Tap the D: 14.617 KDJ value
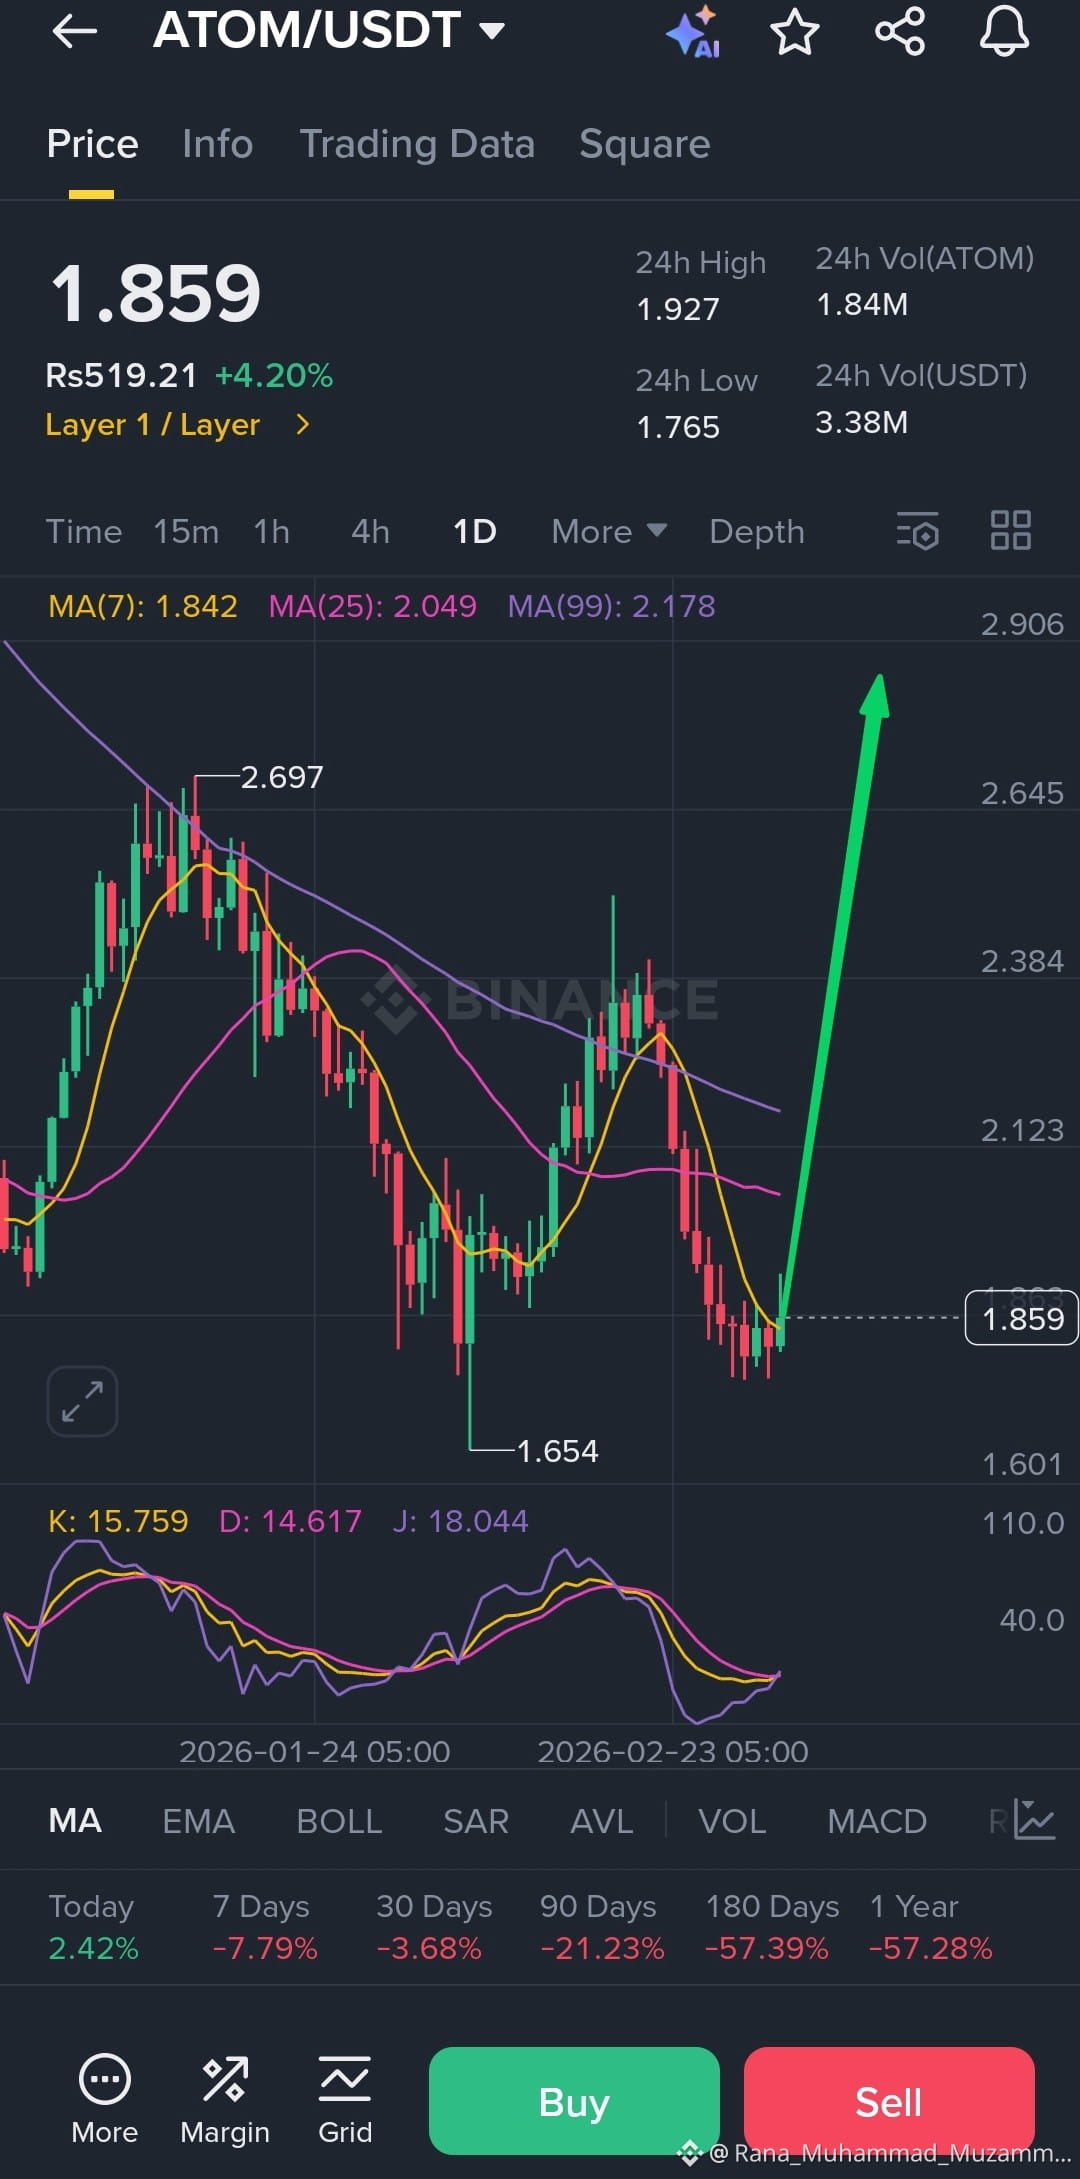Viewport: 1080px width, 2179px height. pos(290,1521)
